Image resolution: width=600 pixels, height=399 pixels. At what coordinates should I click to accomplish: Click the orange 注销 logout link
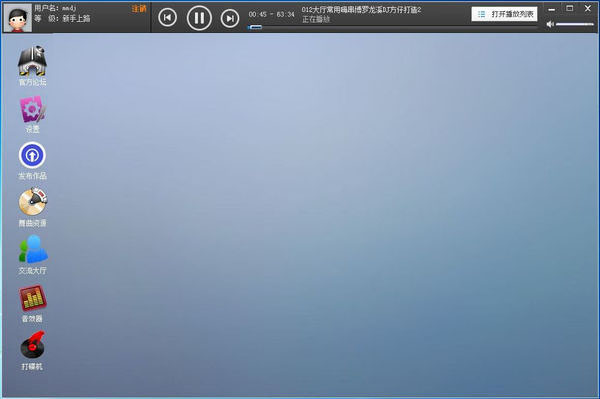click(x=139, y=8)
